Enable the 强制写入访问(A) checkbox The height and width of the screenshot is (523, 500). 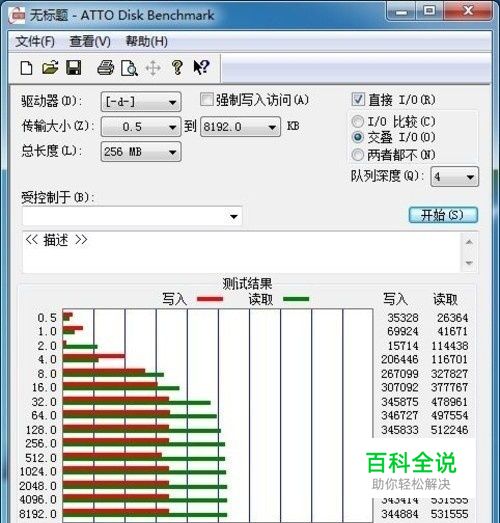206,99
